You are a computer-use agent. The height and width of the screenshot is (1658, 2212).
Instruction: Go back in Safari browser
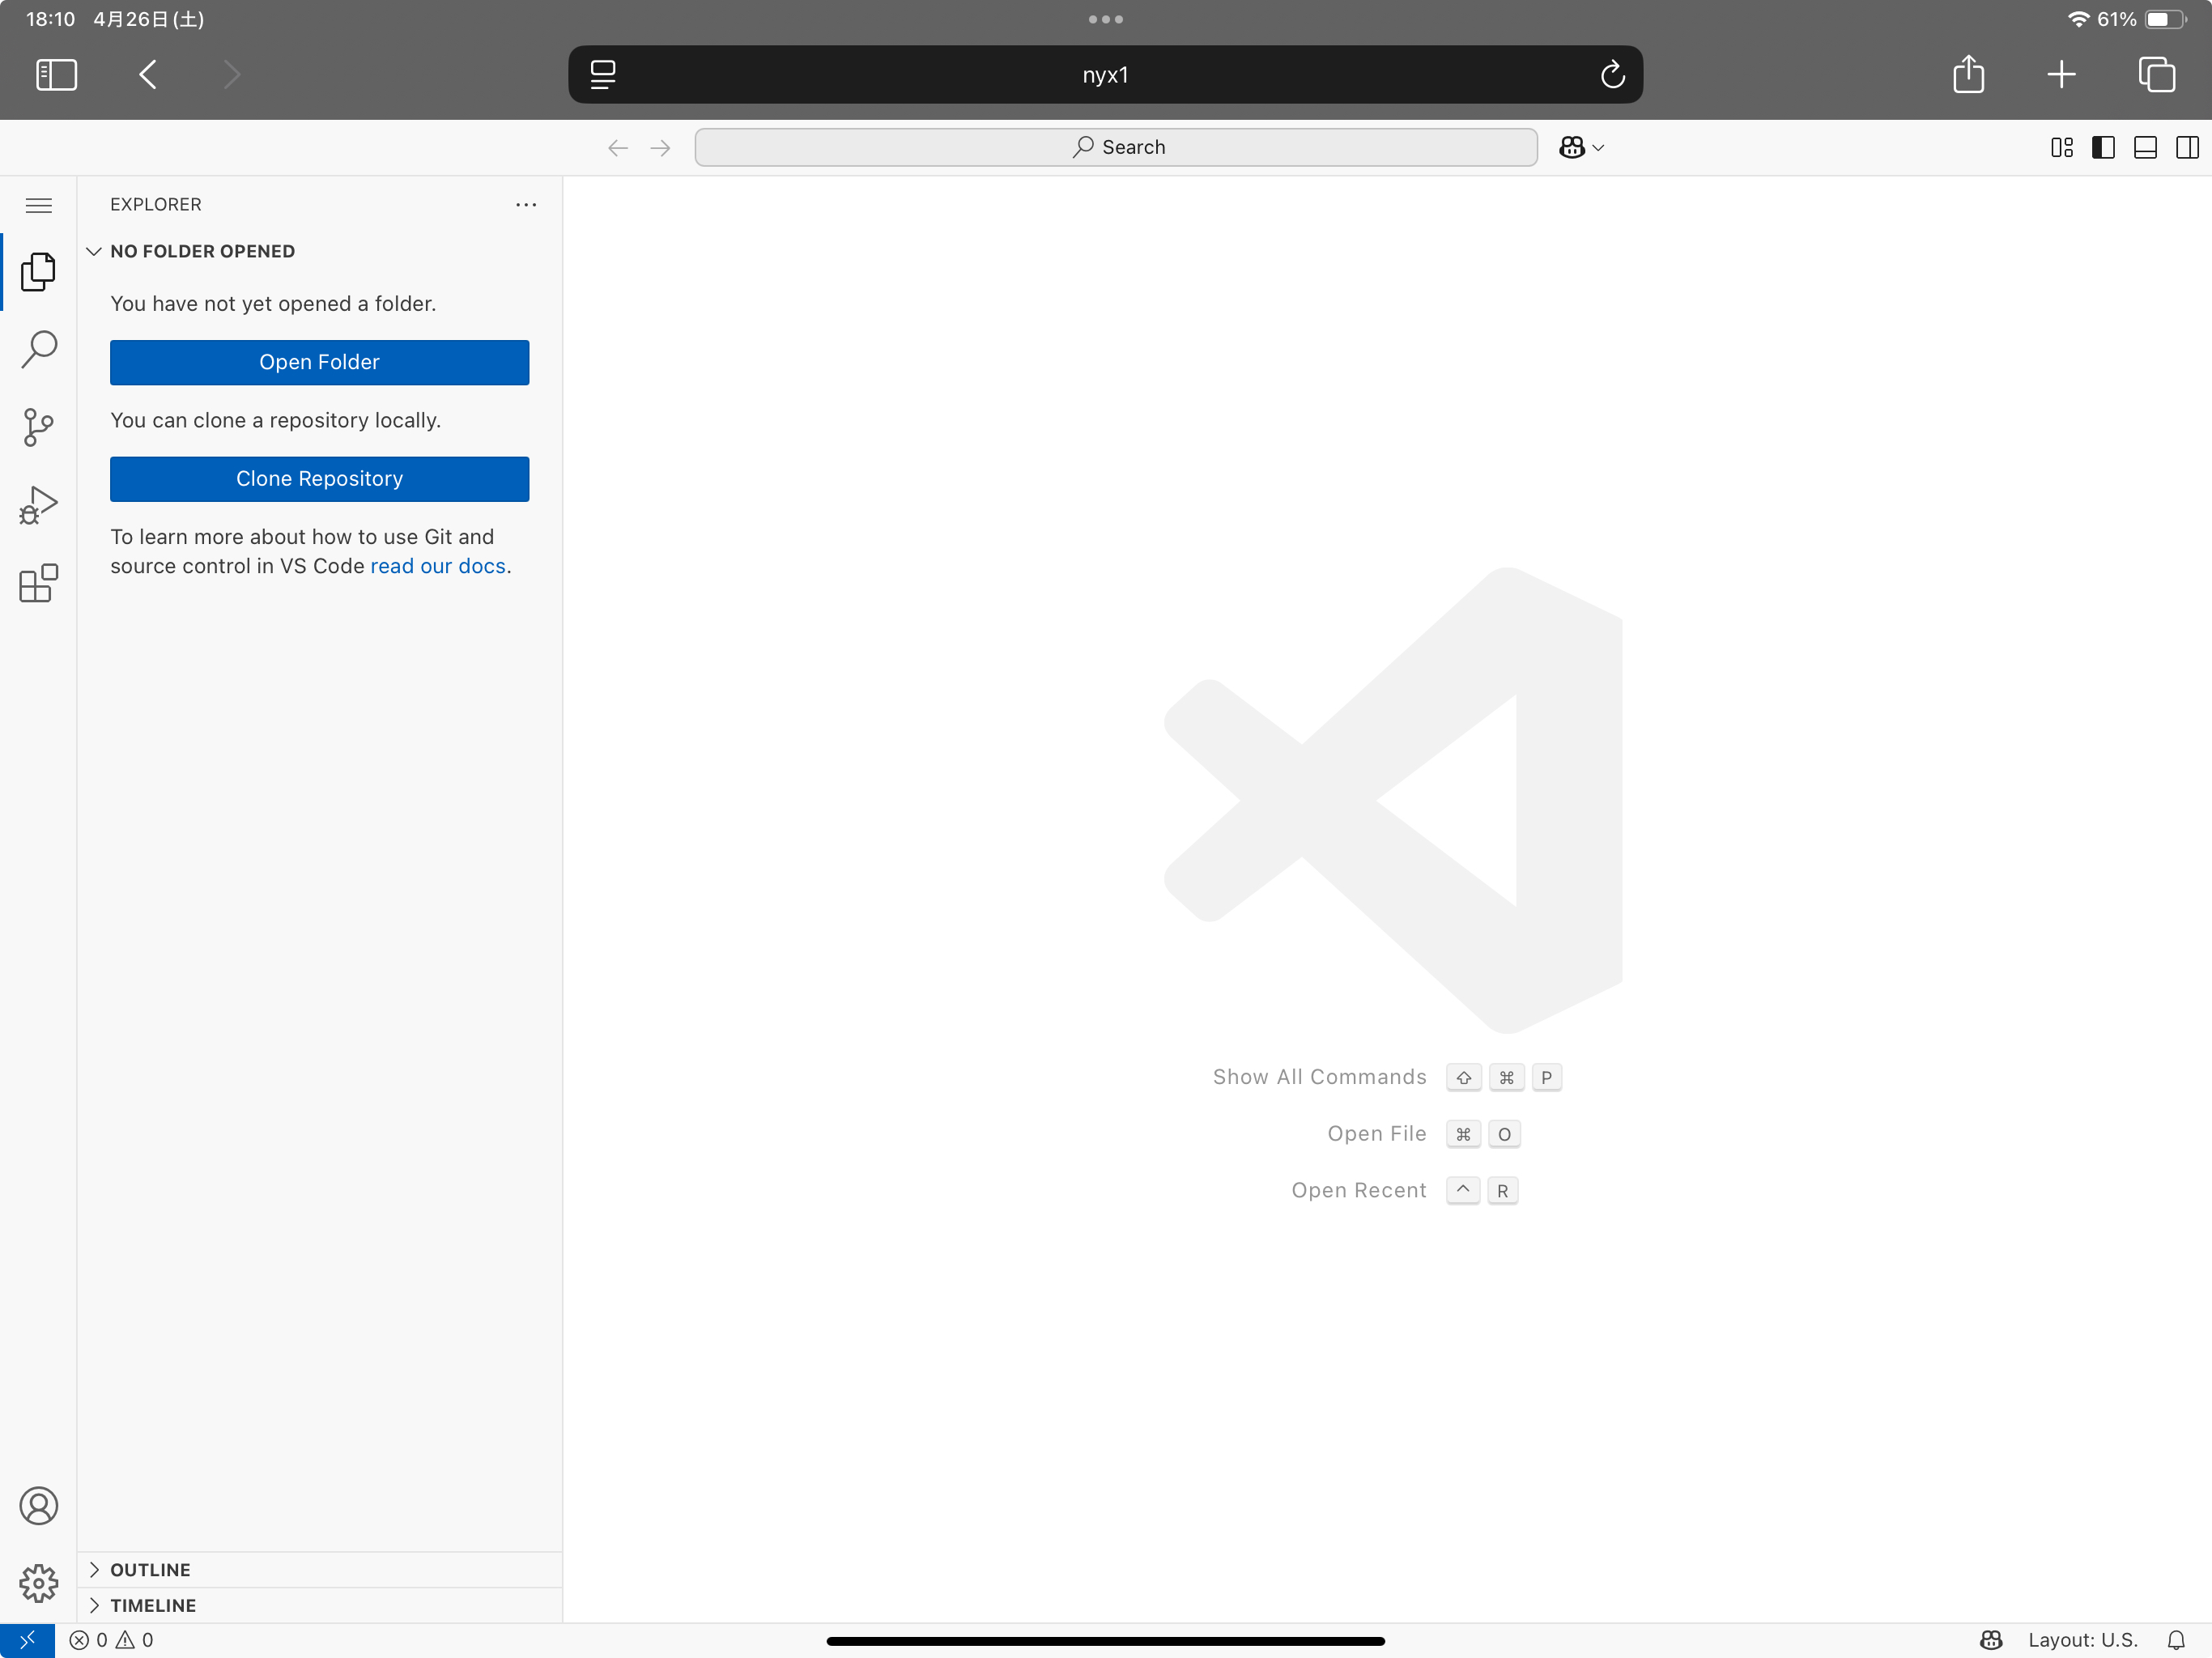click(x=148, y=75)
